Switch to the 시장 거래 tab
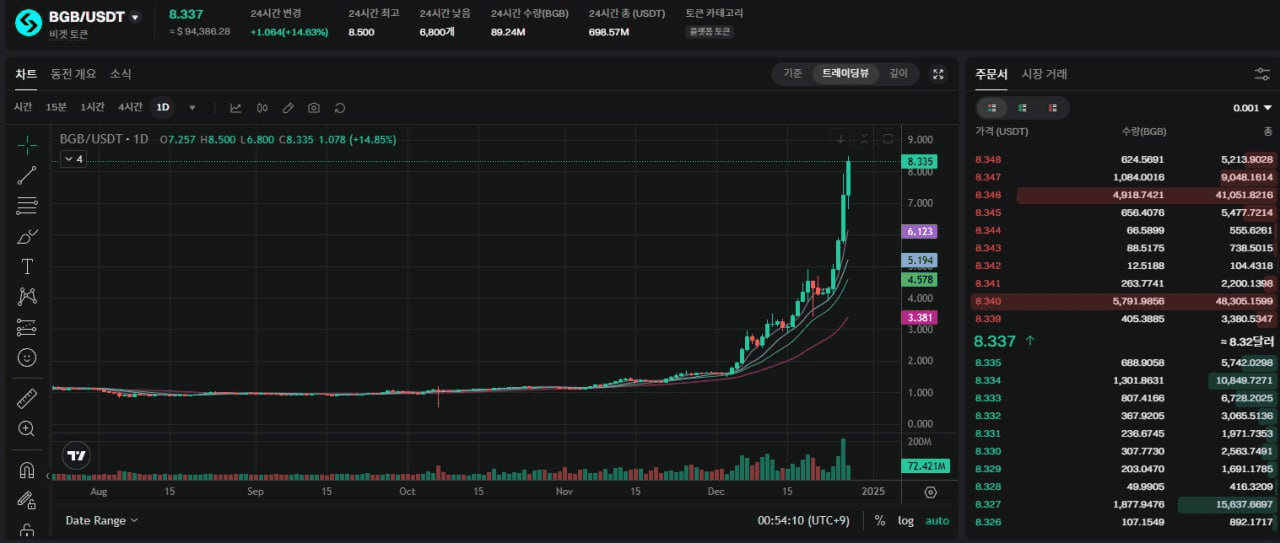 [x=1044, y=74]
